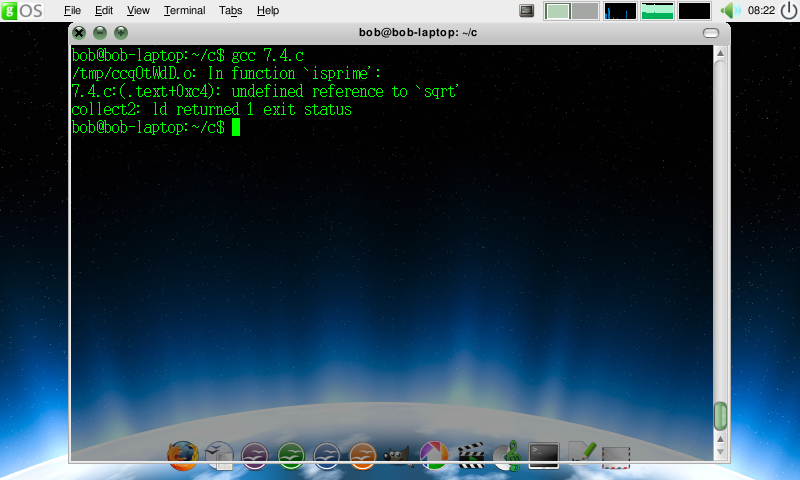Open the View menu
This screenshot has height=480, width=800.
138,11
